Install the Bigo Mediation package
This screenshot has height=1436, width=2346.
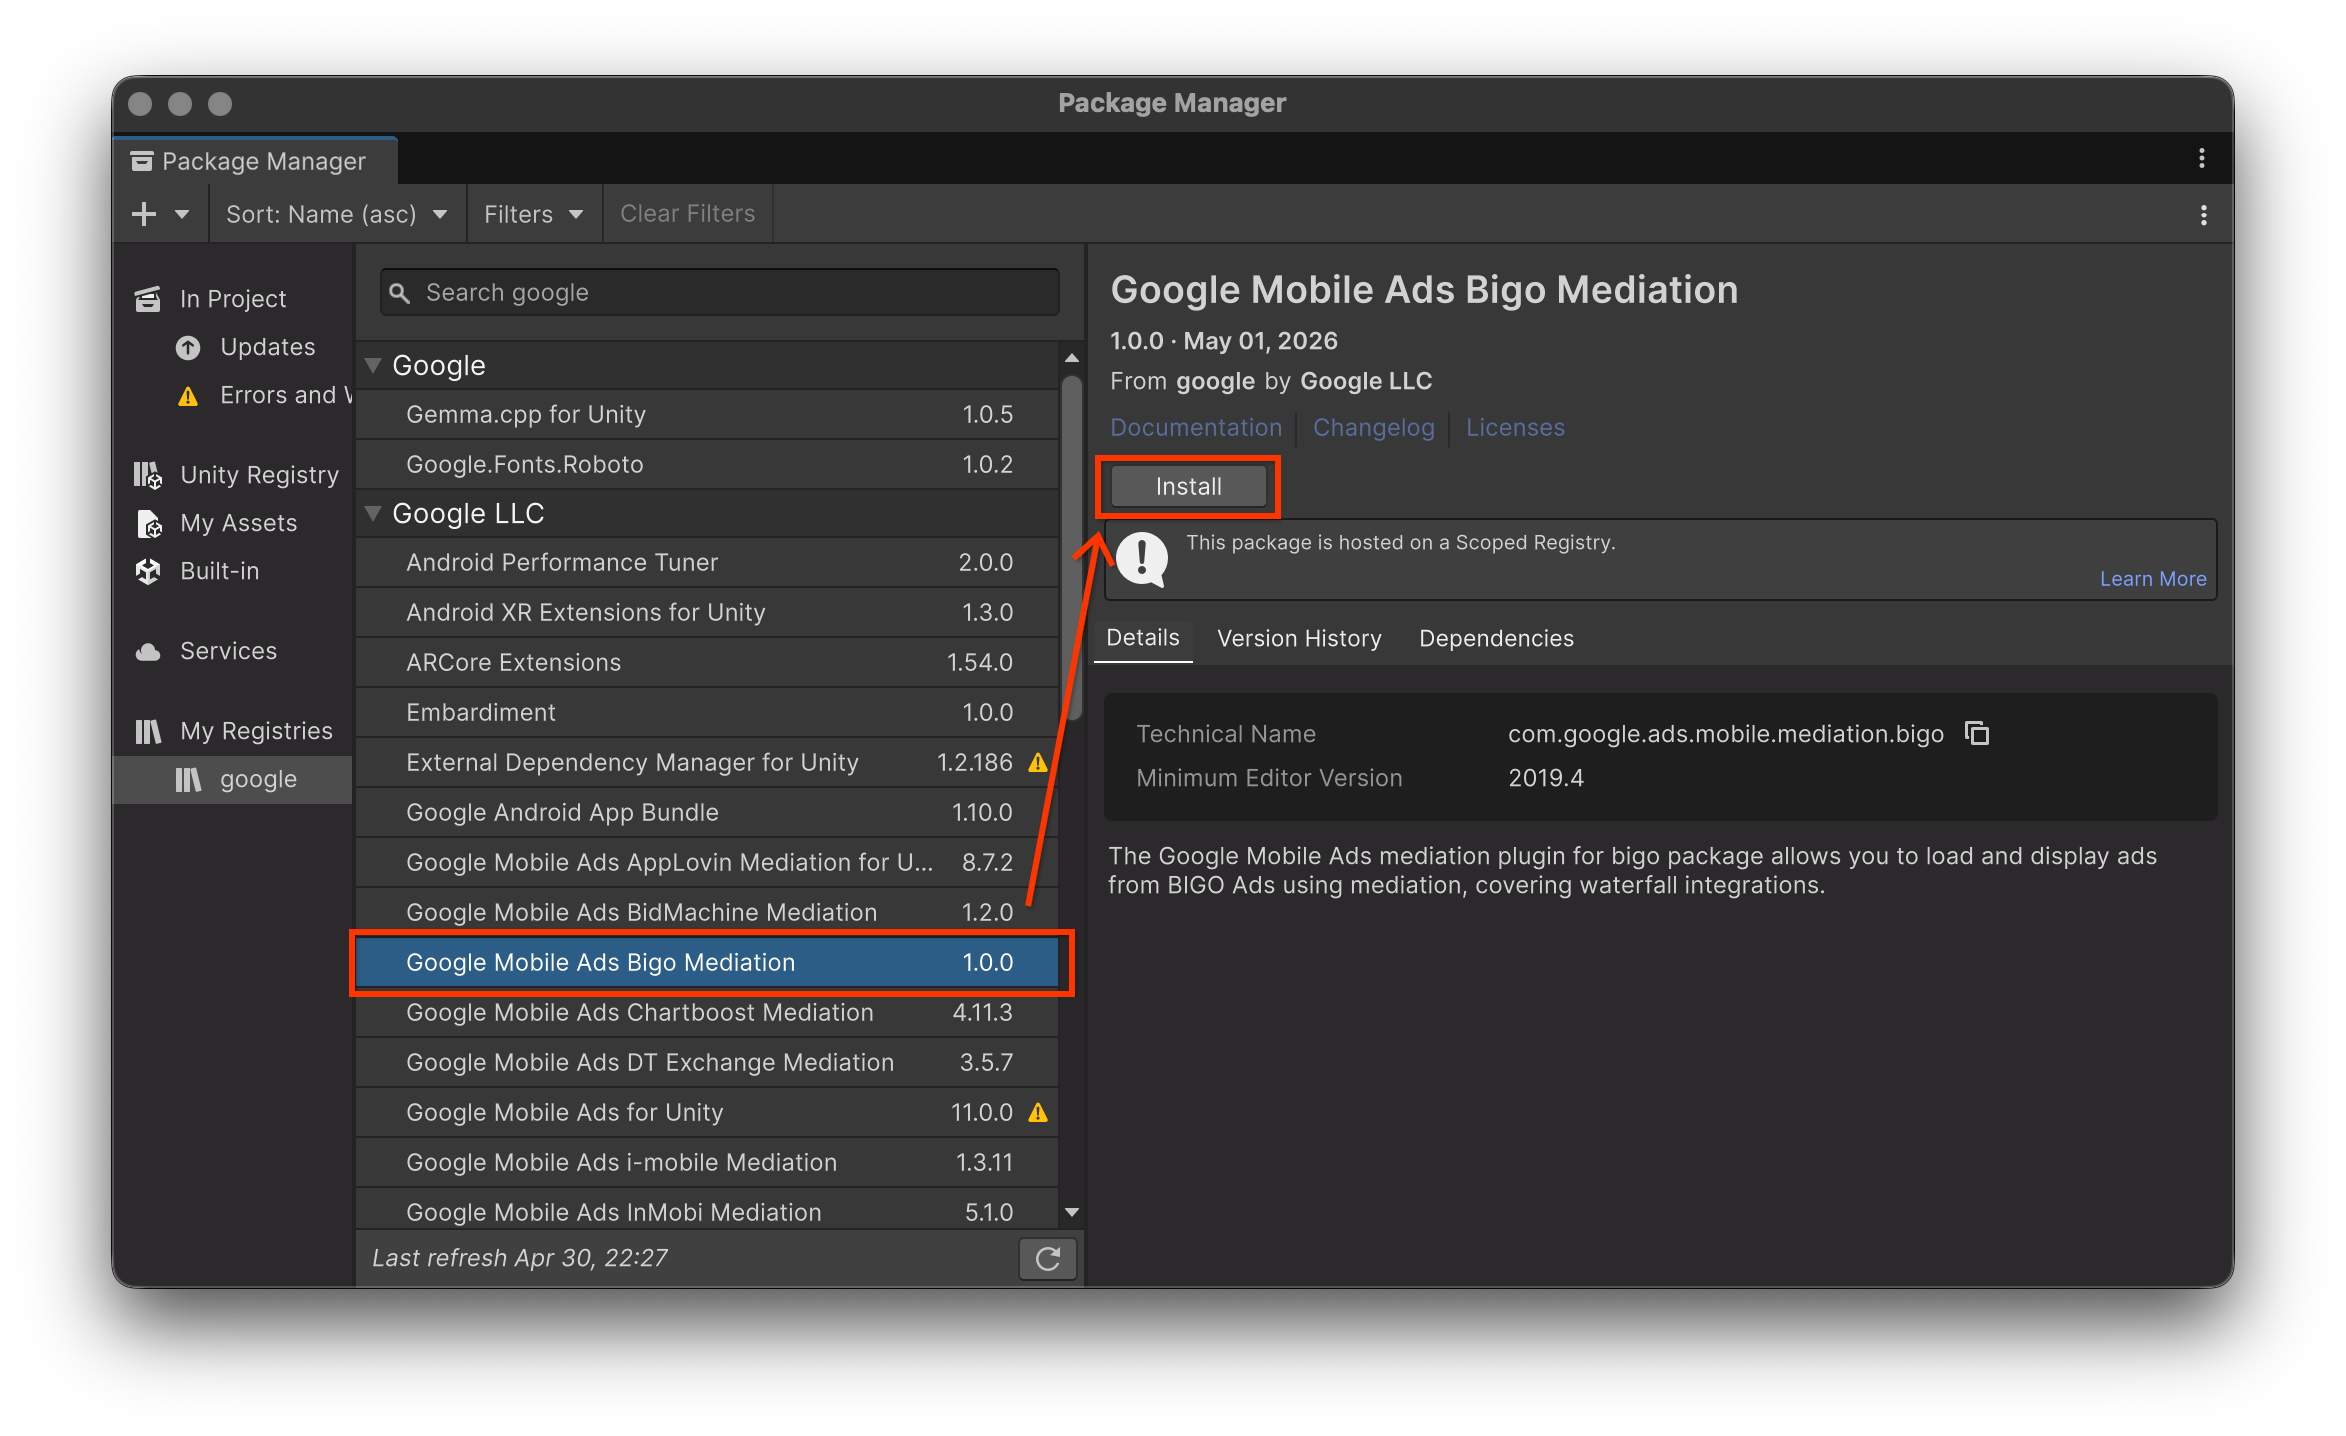[1188, 487]
